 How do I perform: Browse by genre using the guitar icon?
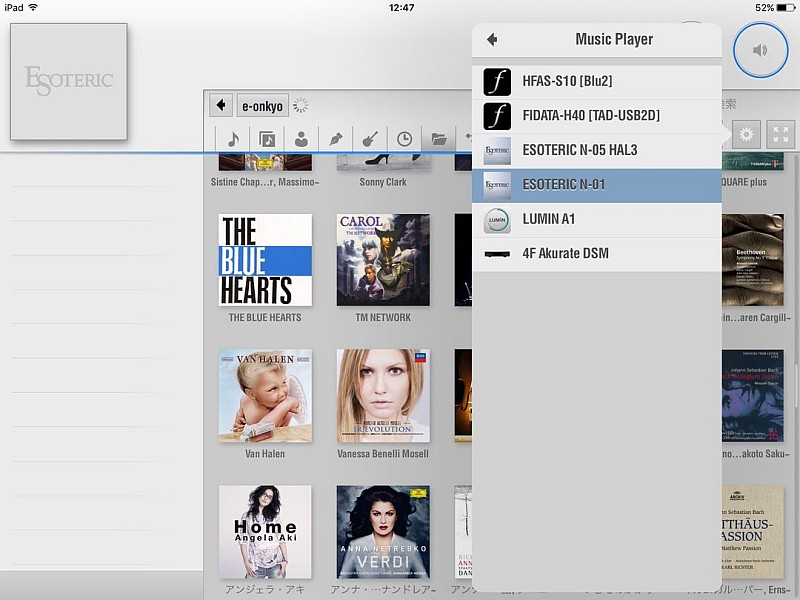(x=370, y=139)
